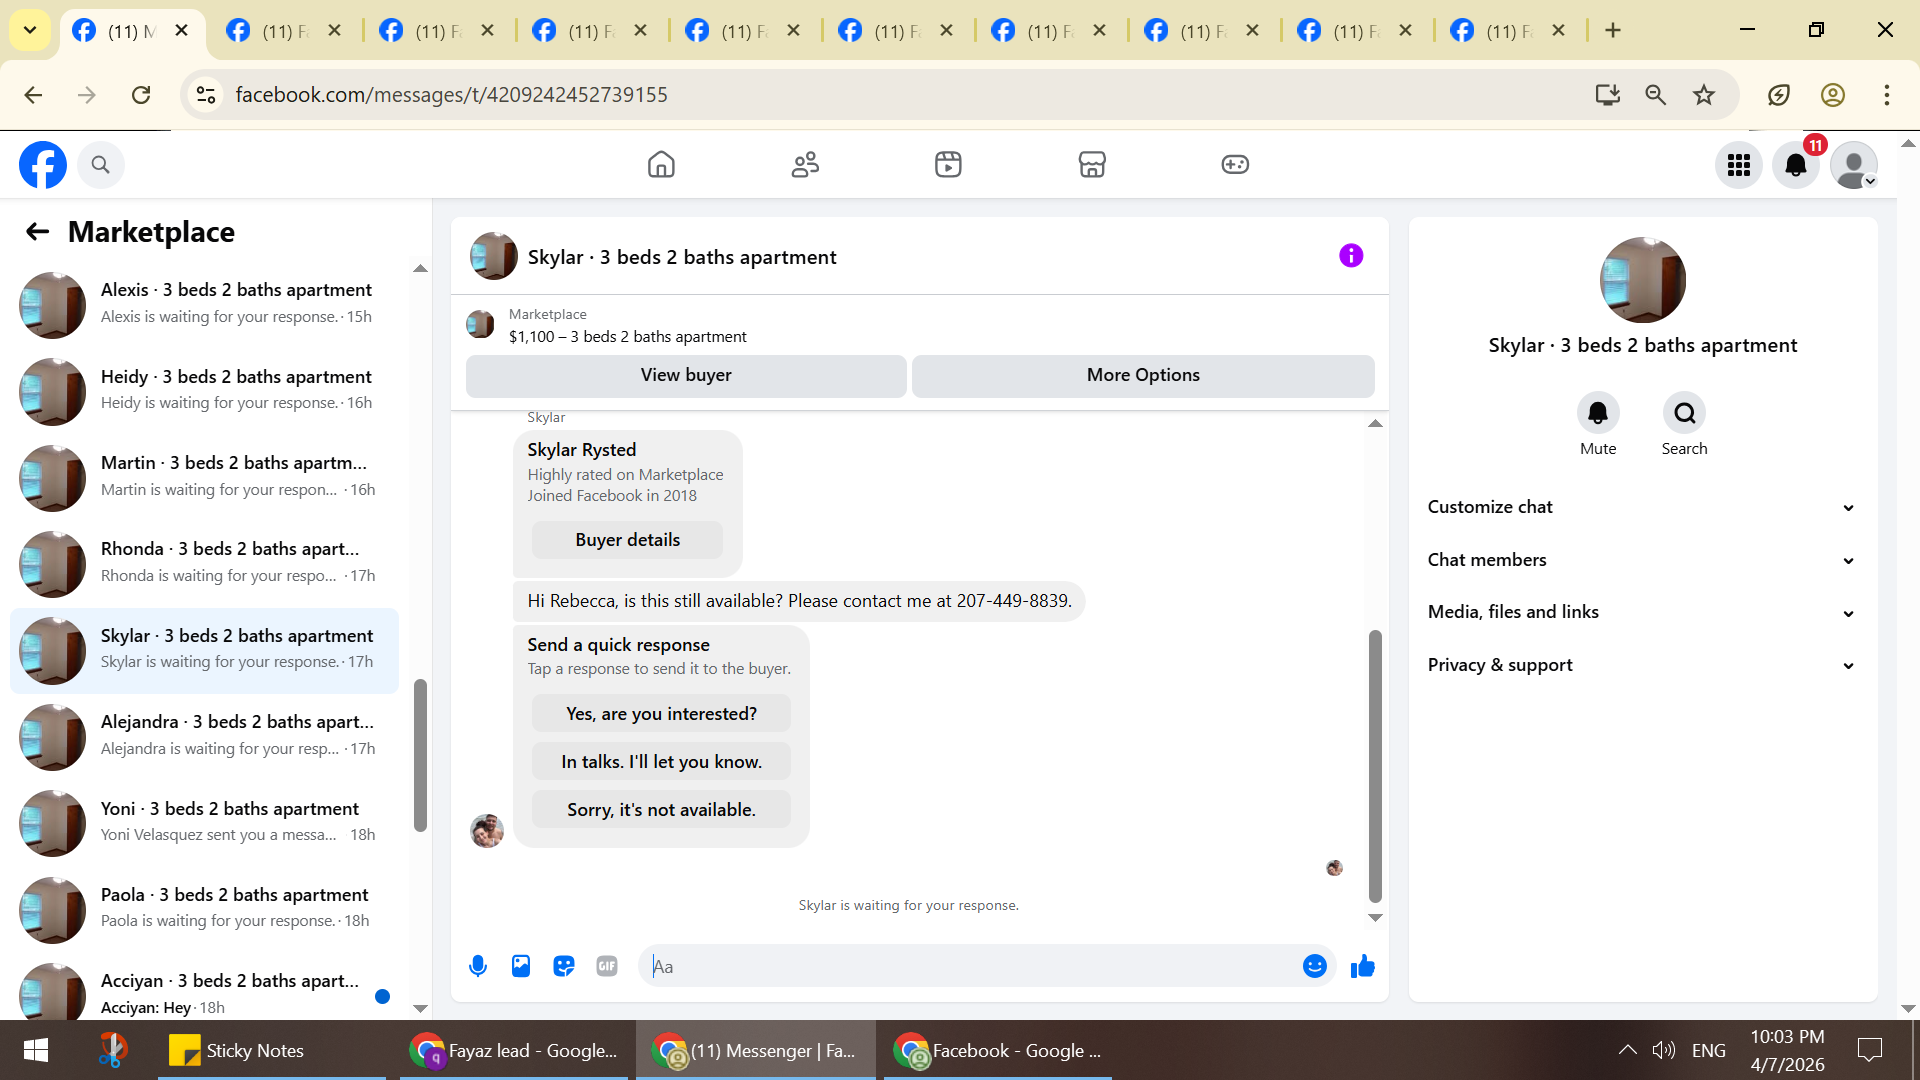Open conversation information purple icon
The image size is (1920, 1080).
pos(1351,256)
